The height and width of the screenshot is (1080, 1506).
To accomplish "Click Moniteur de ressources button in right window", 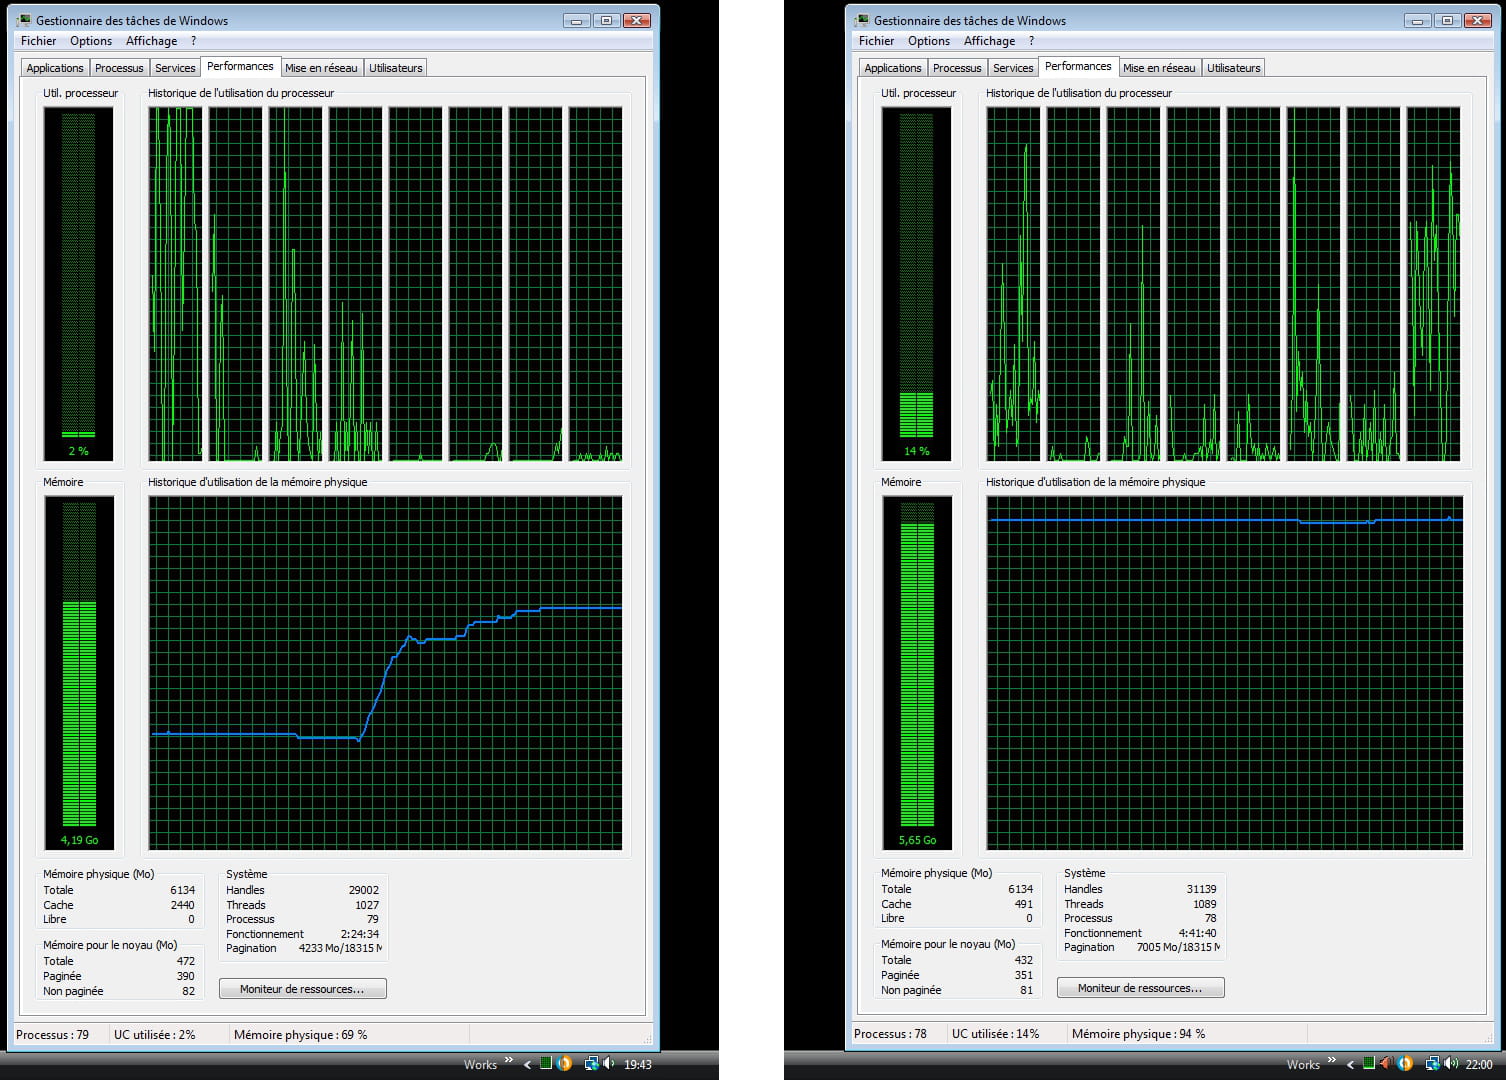I will [x=1140, y=988].
